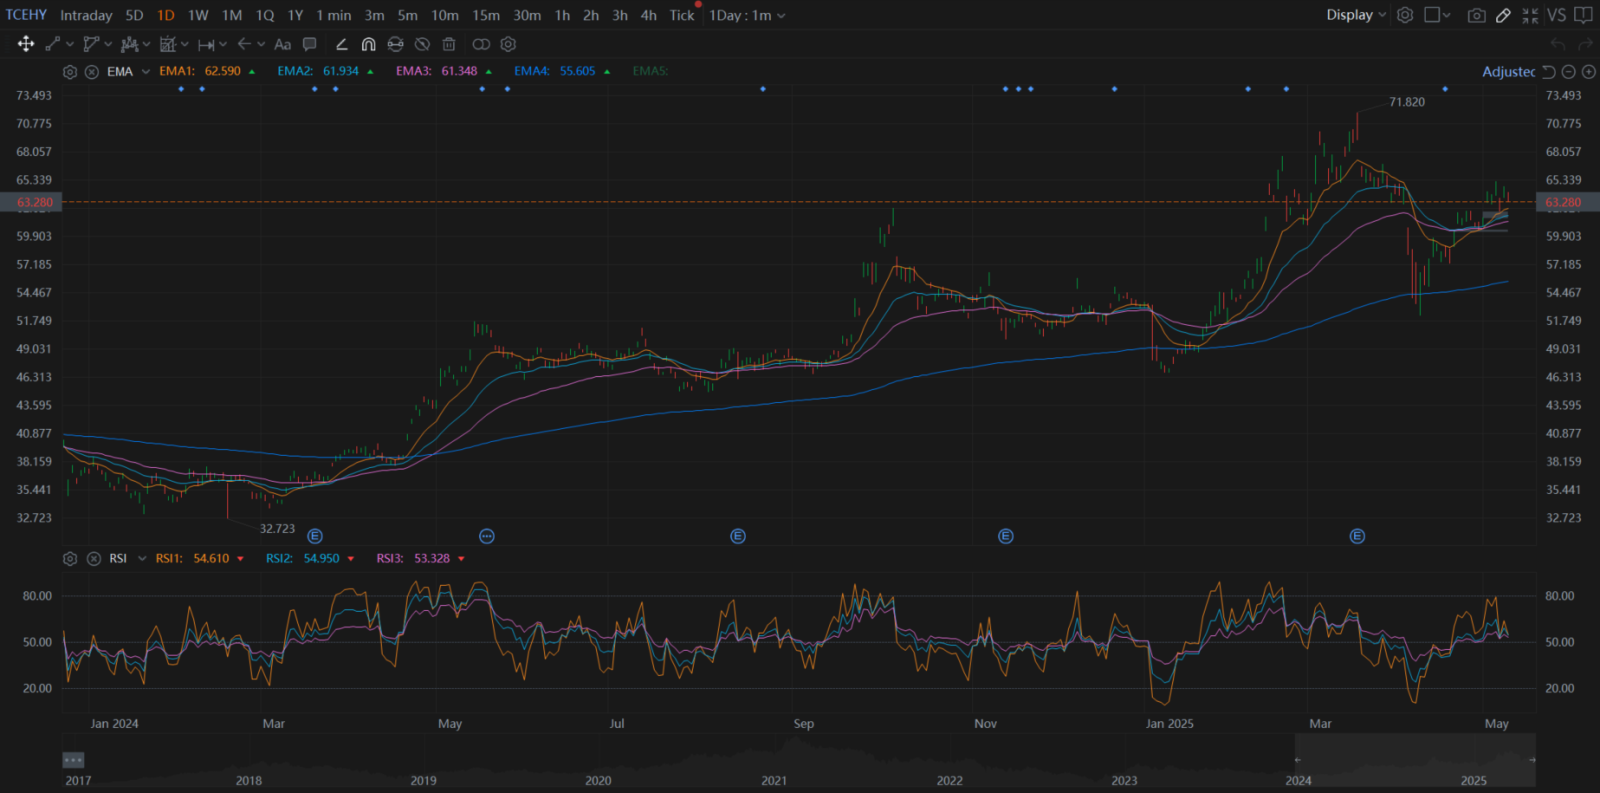Switch to the 1W timeframe
1600x793 pixels.
pyautogui.click(x=198, y=15)
